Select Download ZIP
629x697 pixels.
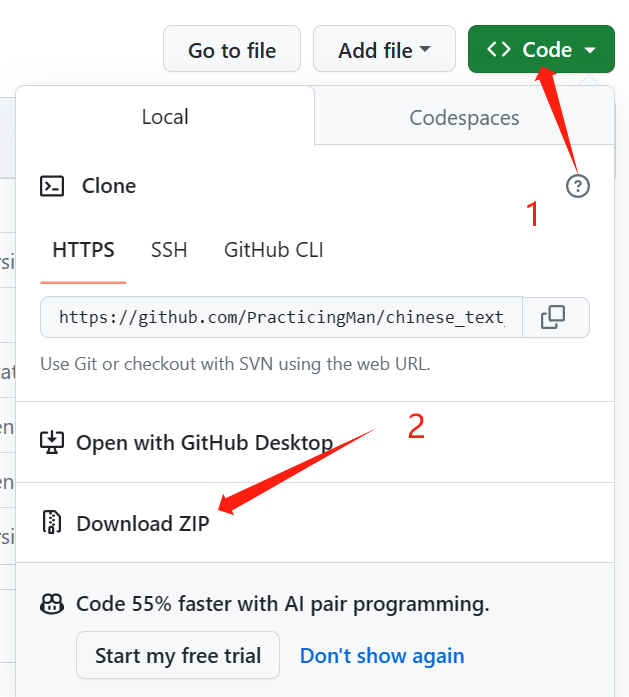click(x=142, y=523)
